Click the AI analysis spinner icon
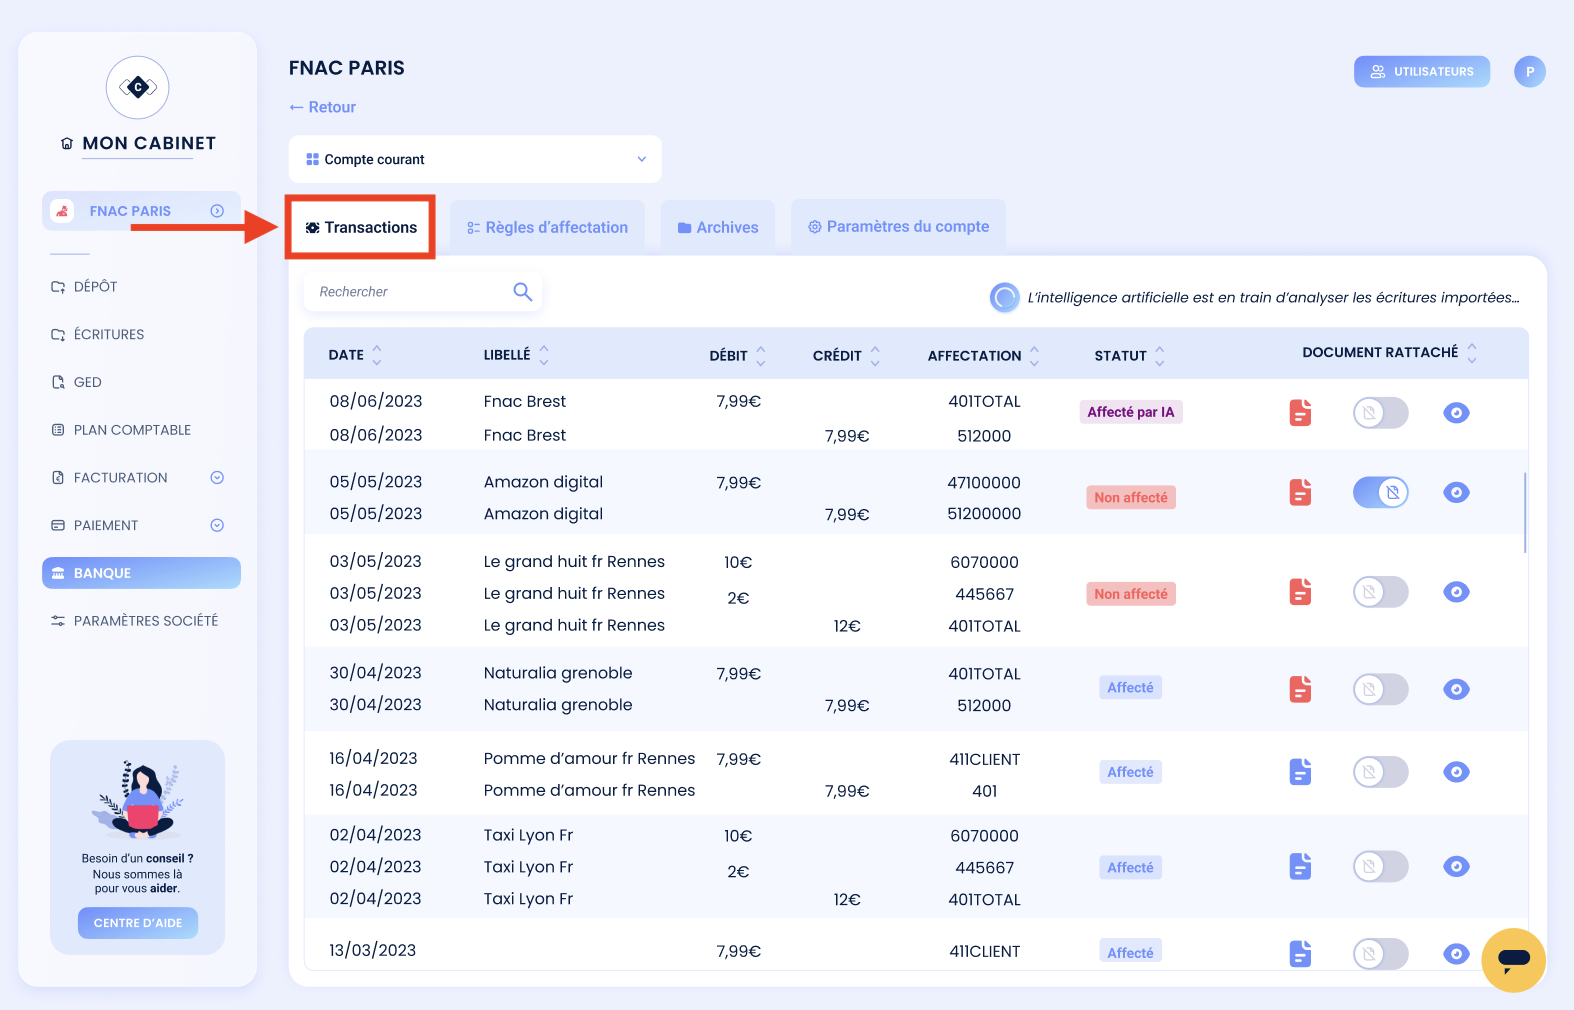Viewport: 1574px width, 1010px height. [1004, 297]
